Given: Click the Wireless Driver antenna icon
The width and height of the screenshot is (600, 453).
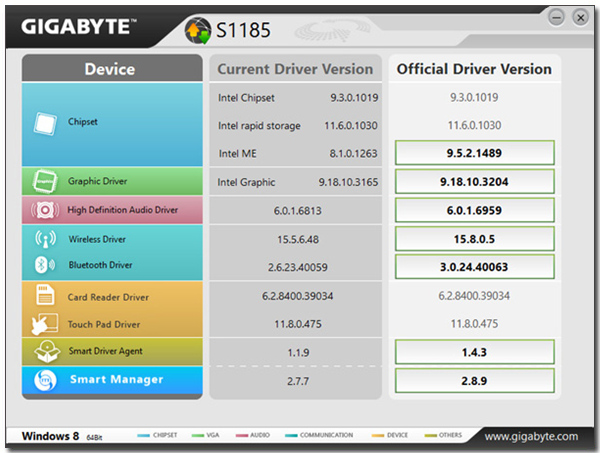Looking at the screenshot, I should pyautogui.click(x=46, y=239).
